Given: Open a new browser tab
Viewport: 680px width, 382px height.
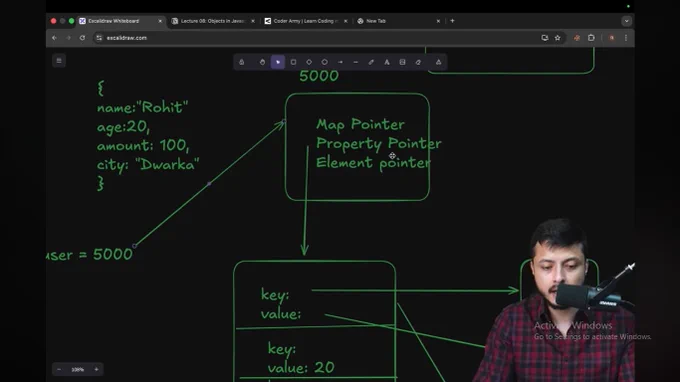Looking at the screenshot, I should 452,21.
